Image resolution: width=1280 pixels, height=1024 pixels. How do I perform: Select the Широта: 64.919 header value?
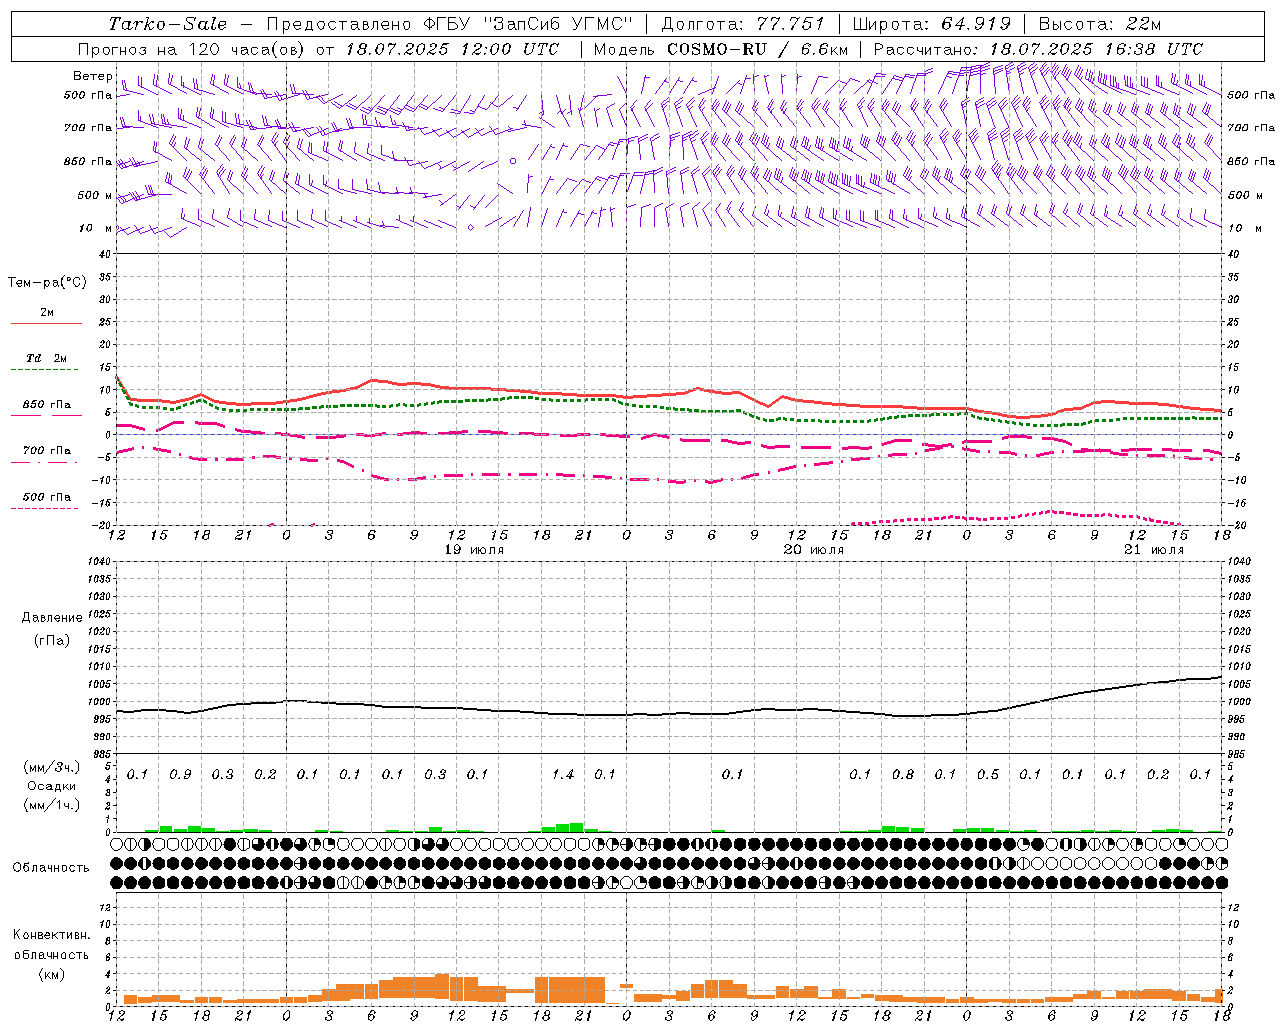tap(932, 24)
